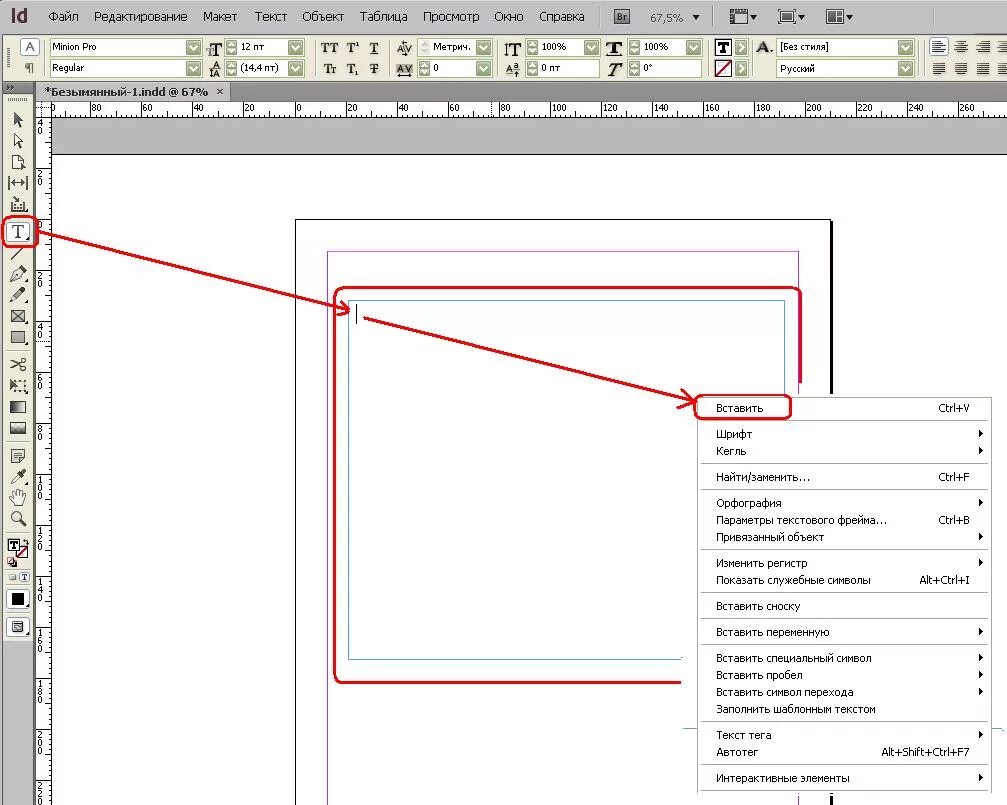Screen dimensions: 1007x805
Task: Select the Rectangle Frame tool
Action: click(18, 316)
